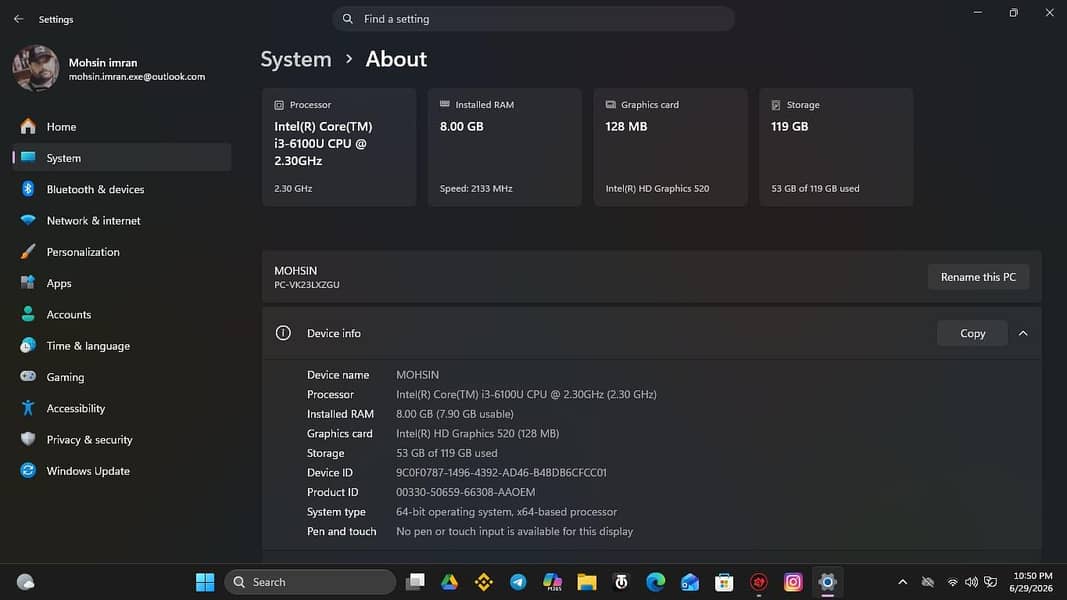Click the Settings gear icon in taskbar
Screen dimensions: 1067x600
tap(827, 582)
